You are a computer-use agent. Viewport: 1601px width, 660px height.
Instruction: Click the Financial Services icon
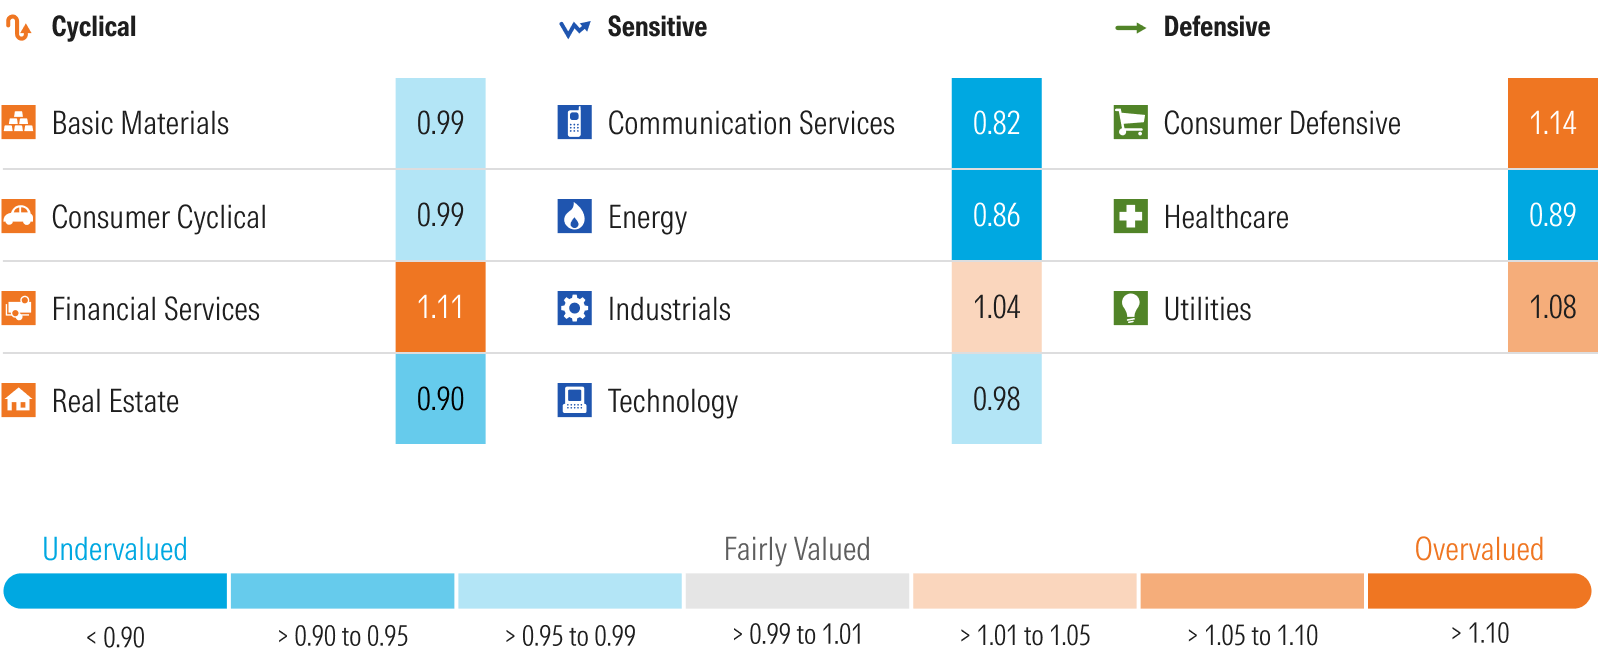click(18, 308)
